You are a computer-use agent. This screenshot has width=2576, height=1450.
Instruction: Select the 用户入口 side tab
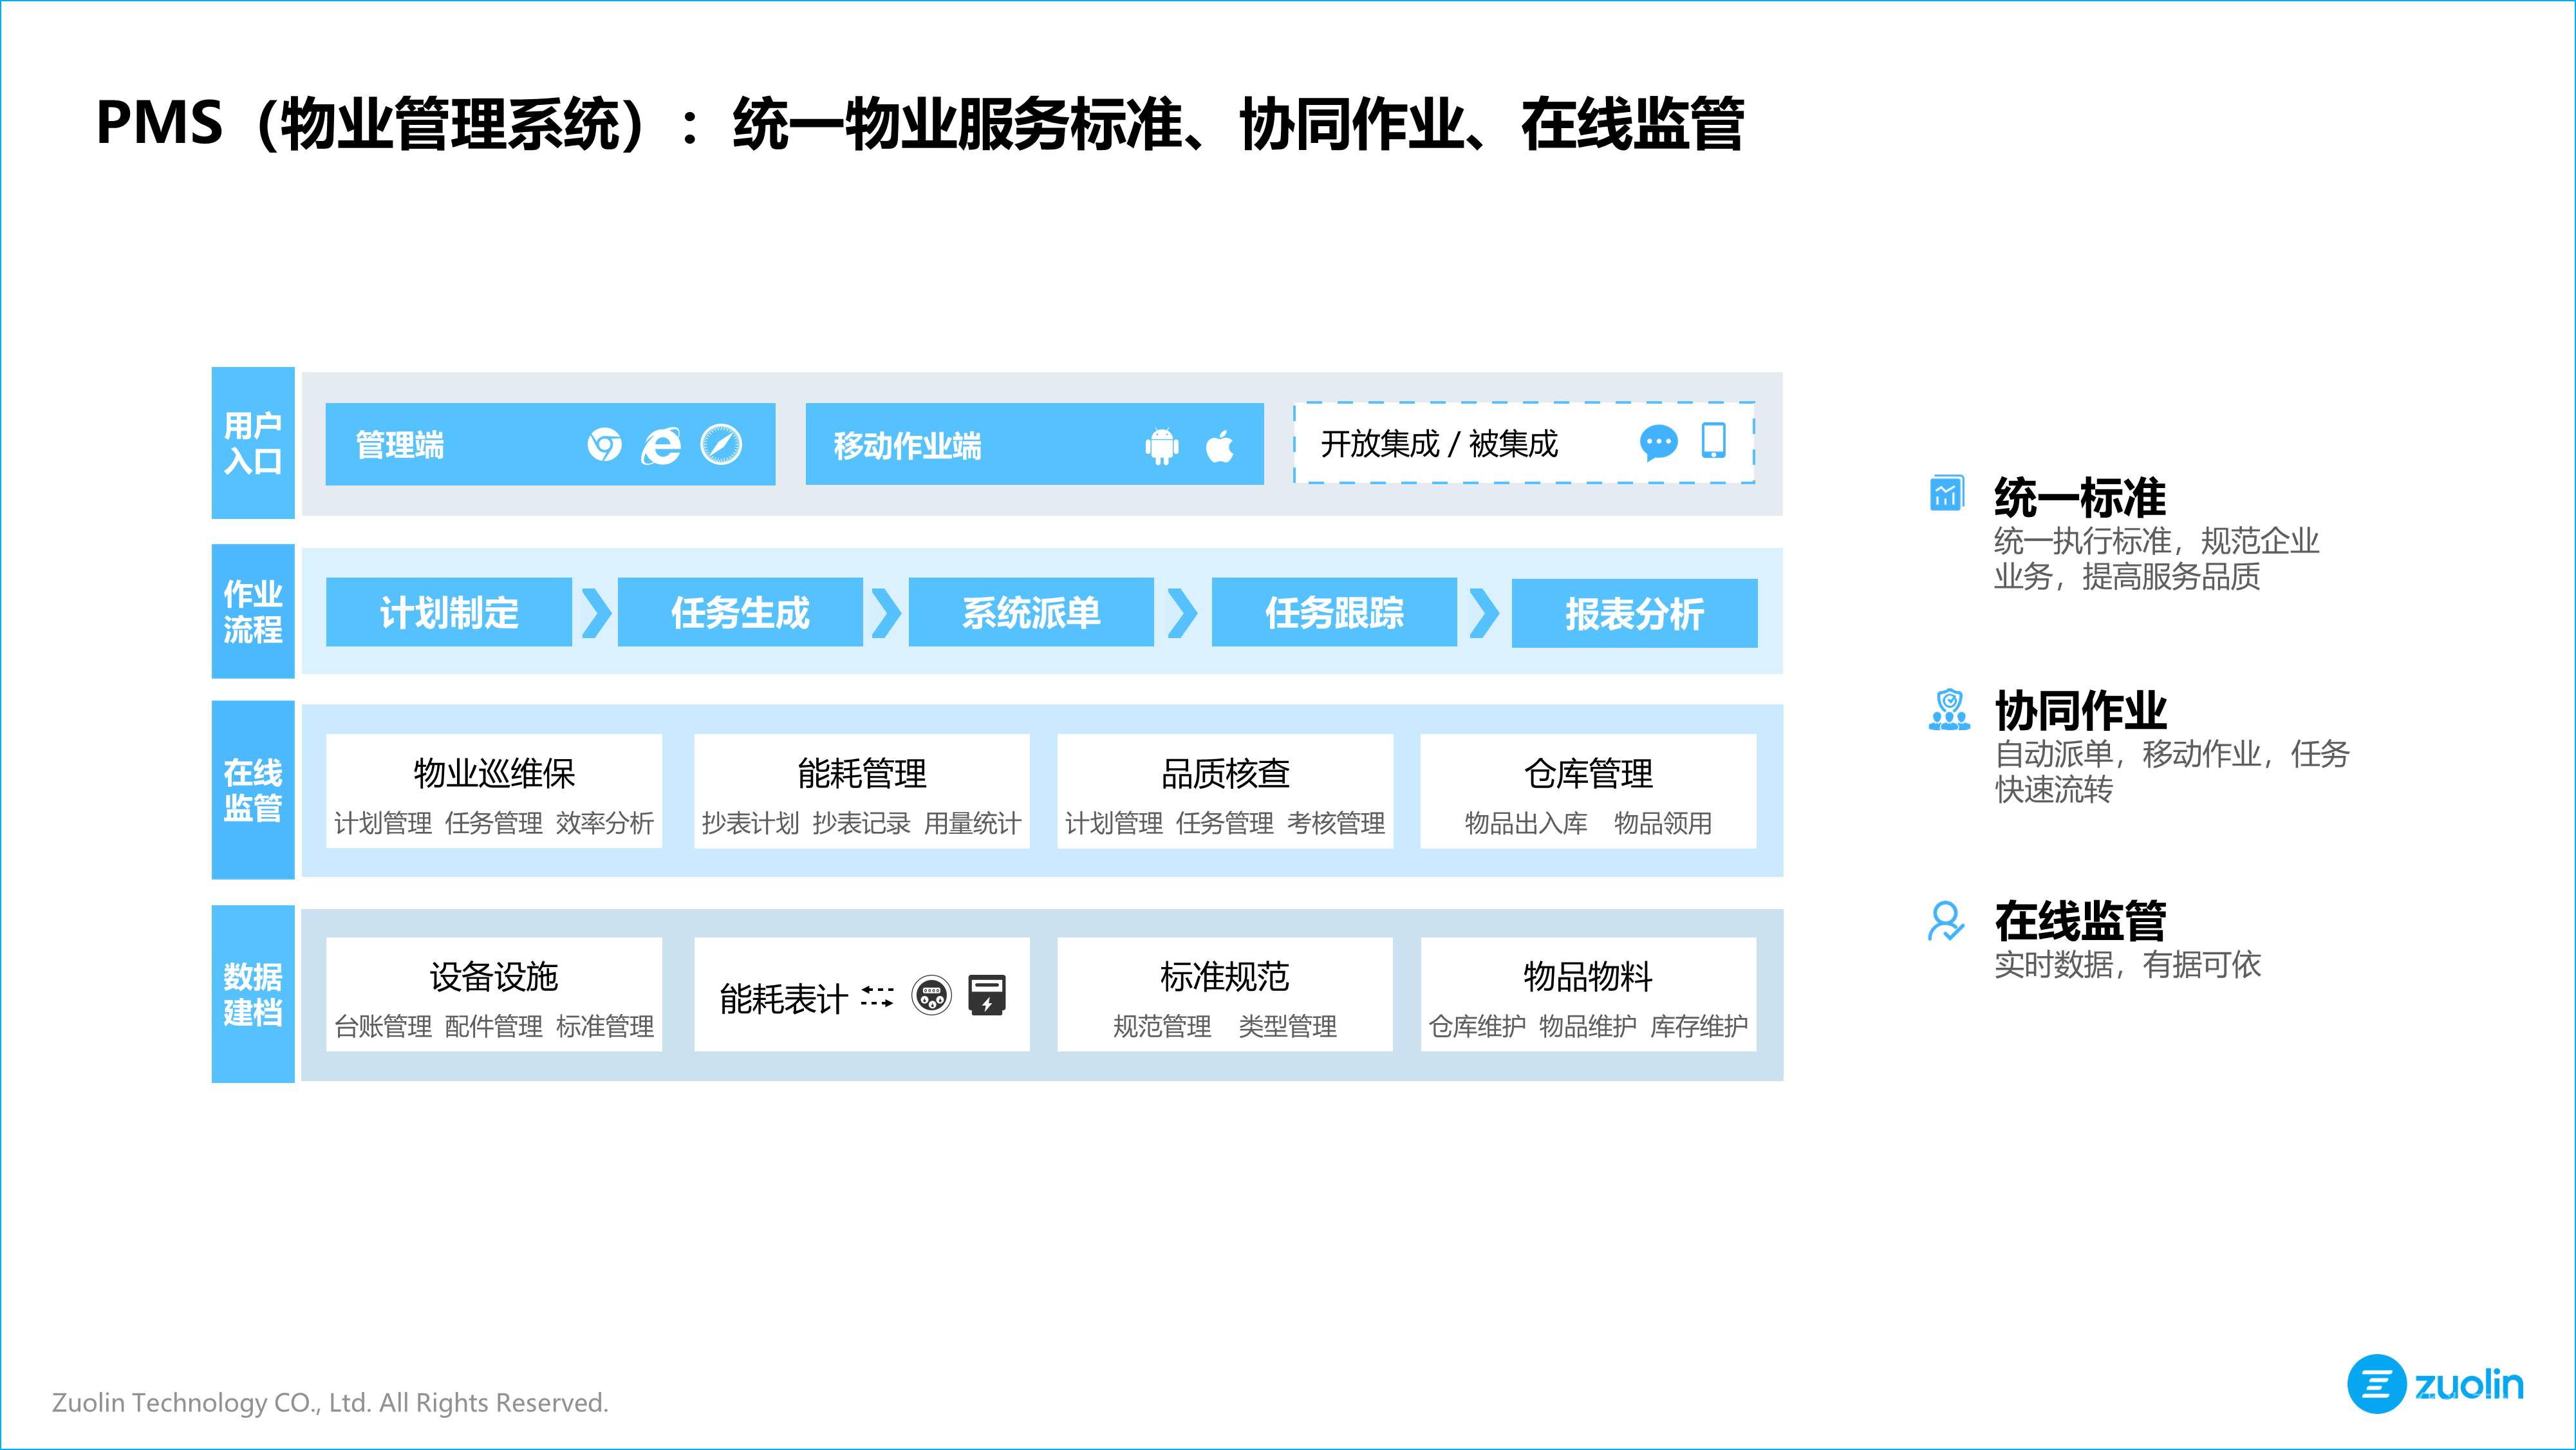pyautogui.click(x=253, y=443)
